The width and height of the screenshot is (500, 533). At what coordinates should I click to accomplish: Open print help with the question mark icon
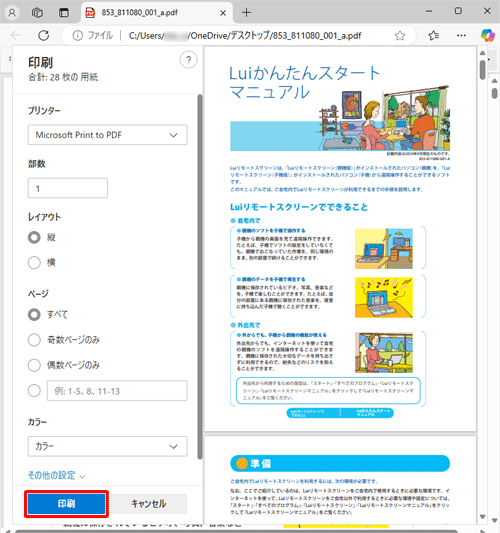188,60
